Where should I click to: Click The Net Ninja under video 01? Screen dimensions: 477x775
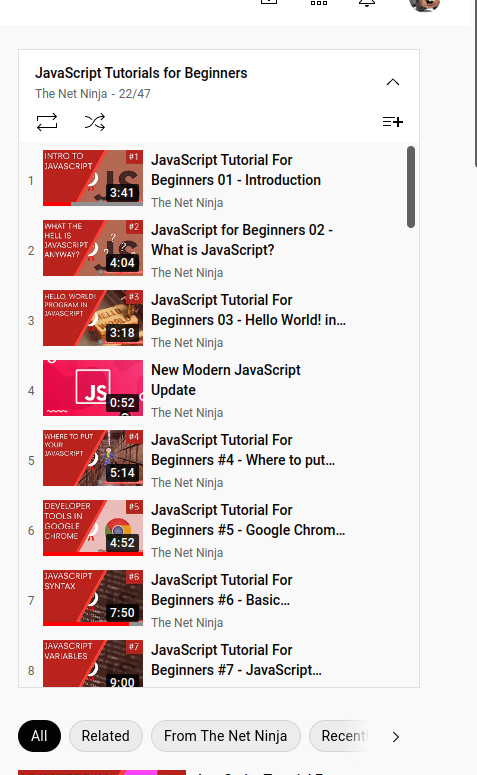pyautogui.click(x=187, y=203)
